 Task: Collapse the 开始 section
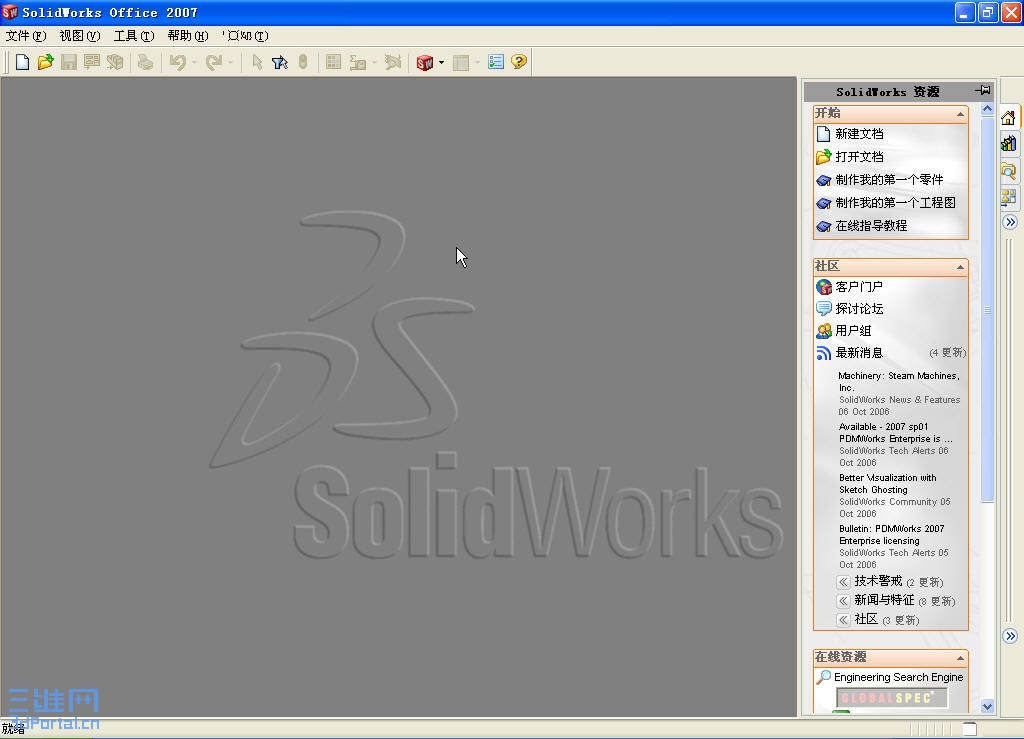961,114
